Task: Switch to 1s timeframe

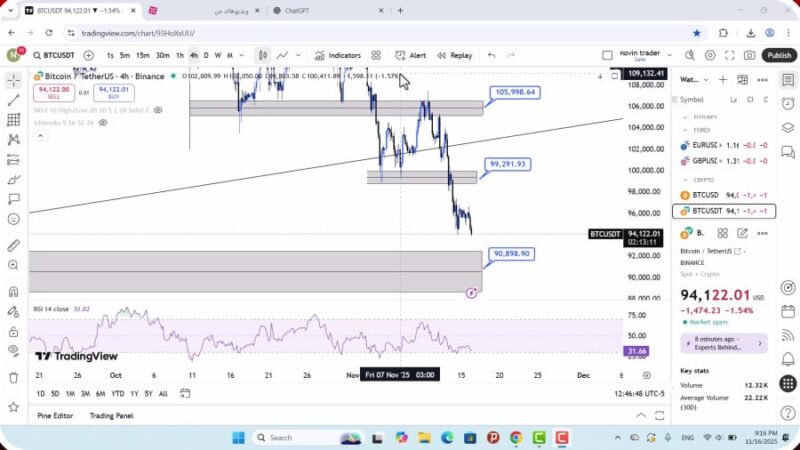Action: (x=110, y=55)
